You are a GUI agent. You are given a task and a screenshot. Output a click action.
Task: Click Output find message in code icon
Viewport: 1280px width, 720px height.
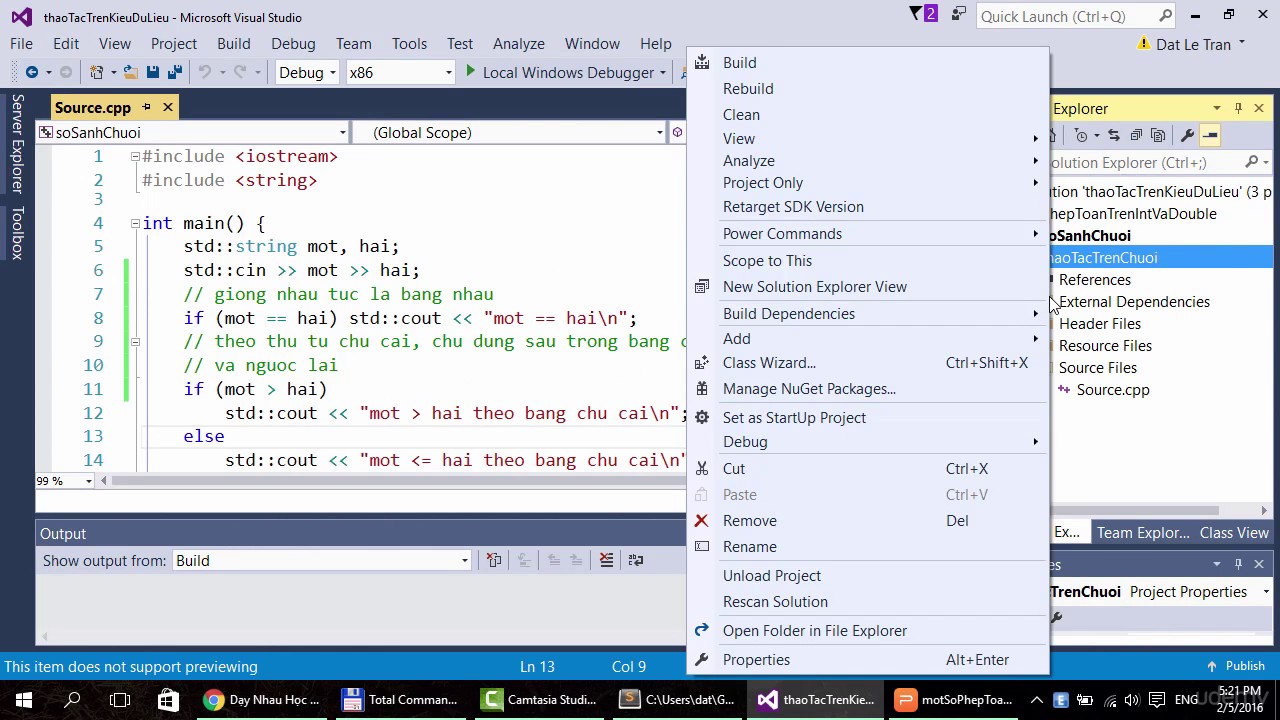[494, 560]
